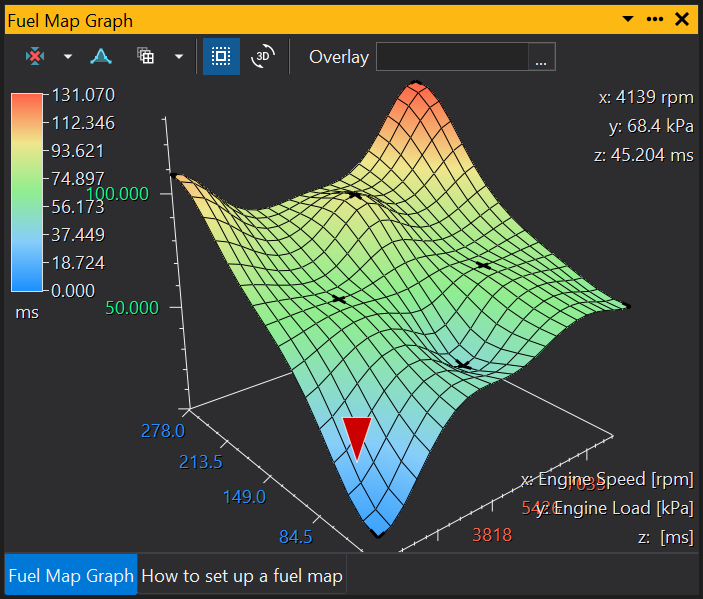Toggle the 3D rotation view button
The width and height of the screenshot is (703, 599).
tap(263, 57)
